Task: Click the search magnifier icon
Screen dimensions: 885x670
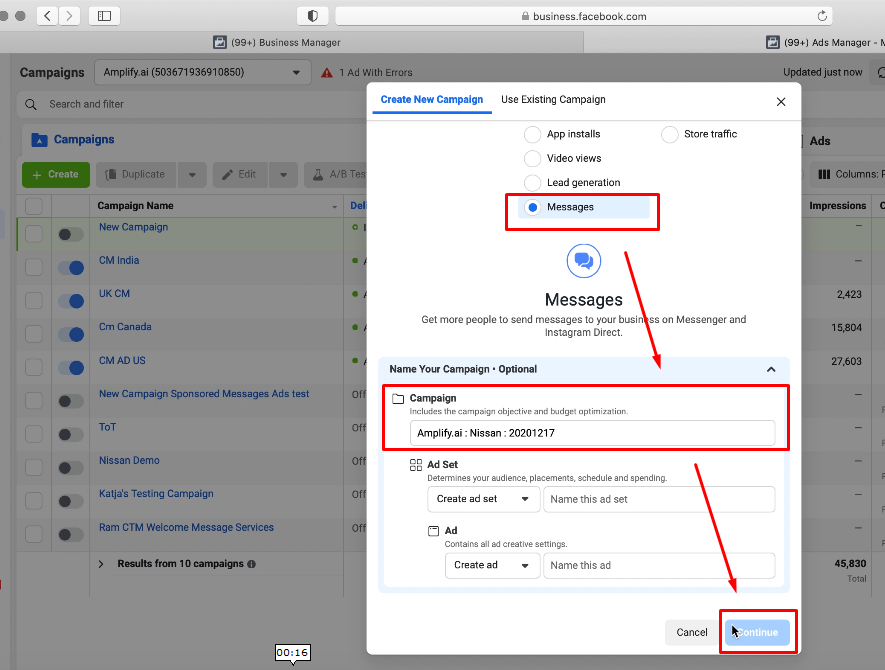Action: (31, 104)
